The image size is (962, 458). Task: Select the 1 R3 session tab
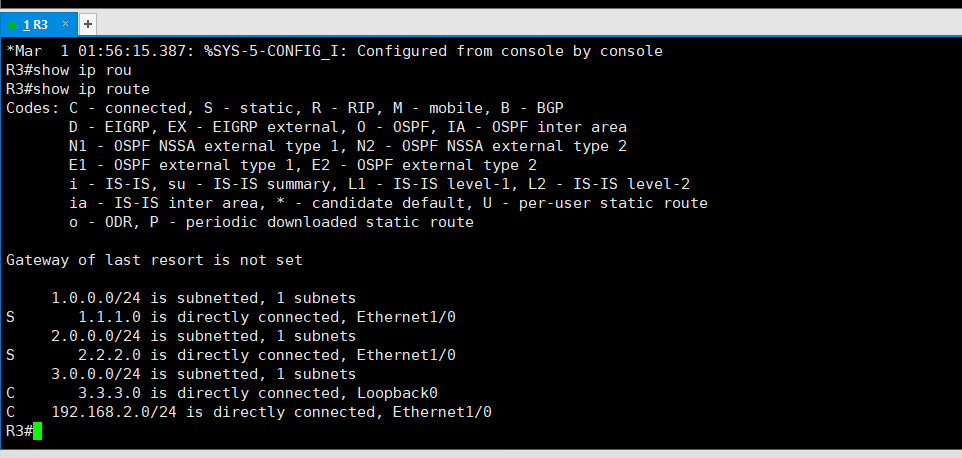pos(38,24)
